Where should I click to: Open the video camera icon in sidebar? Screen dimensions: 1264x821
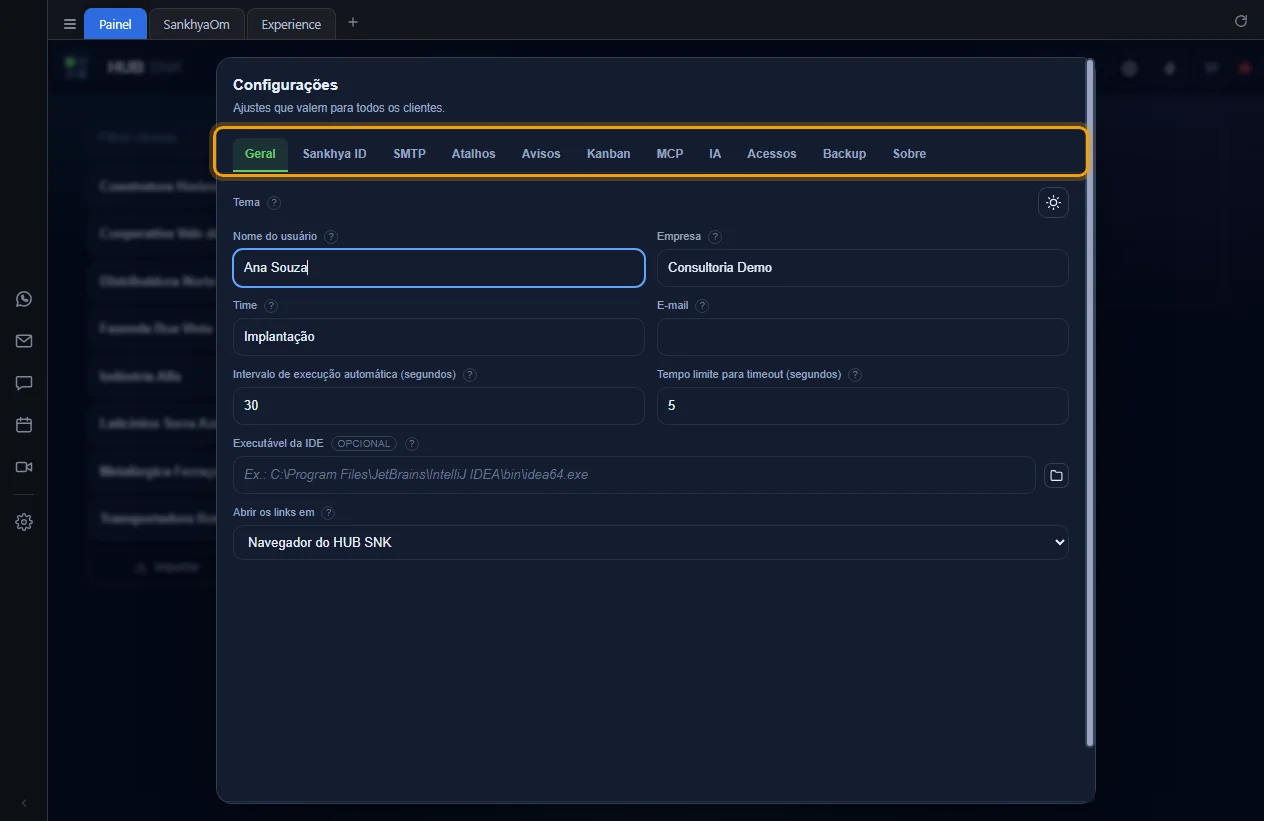(24, 467)
